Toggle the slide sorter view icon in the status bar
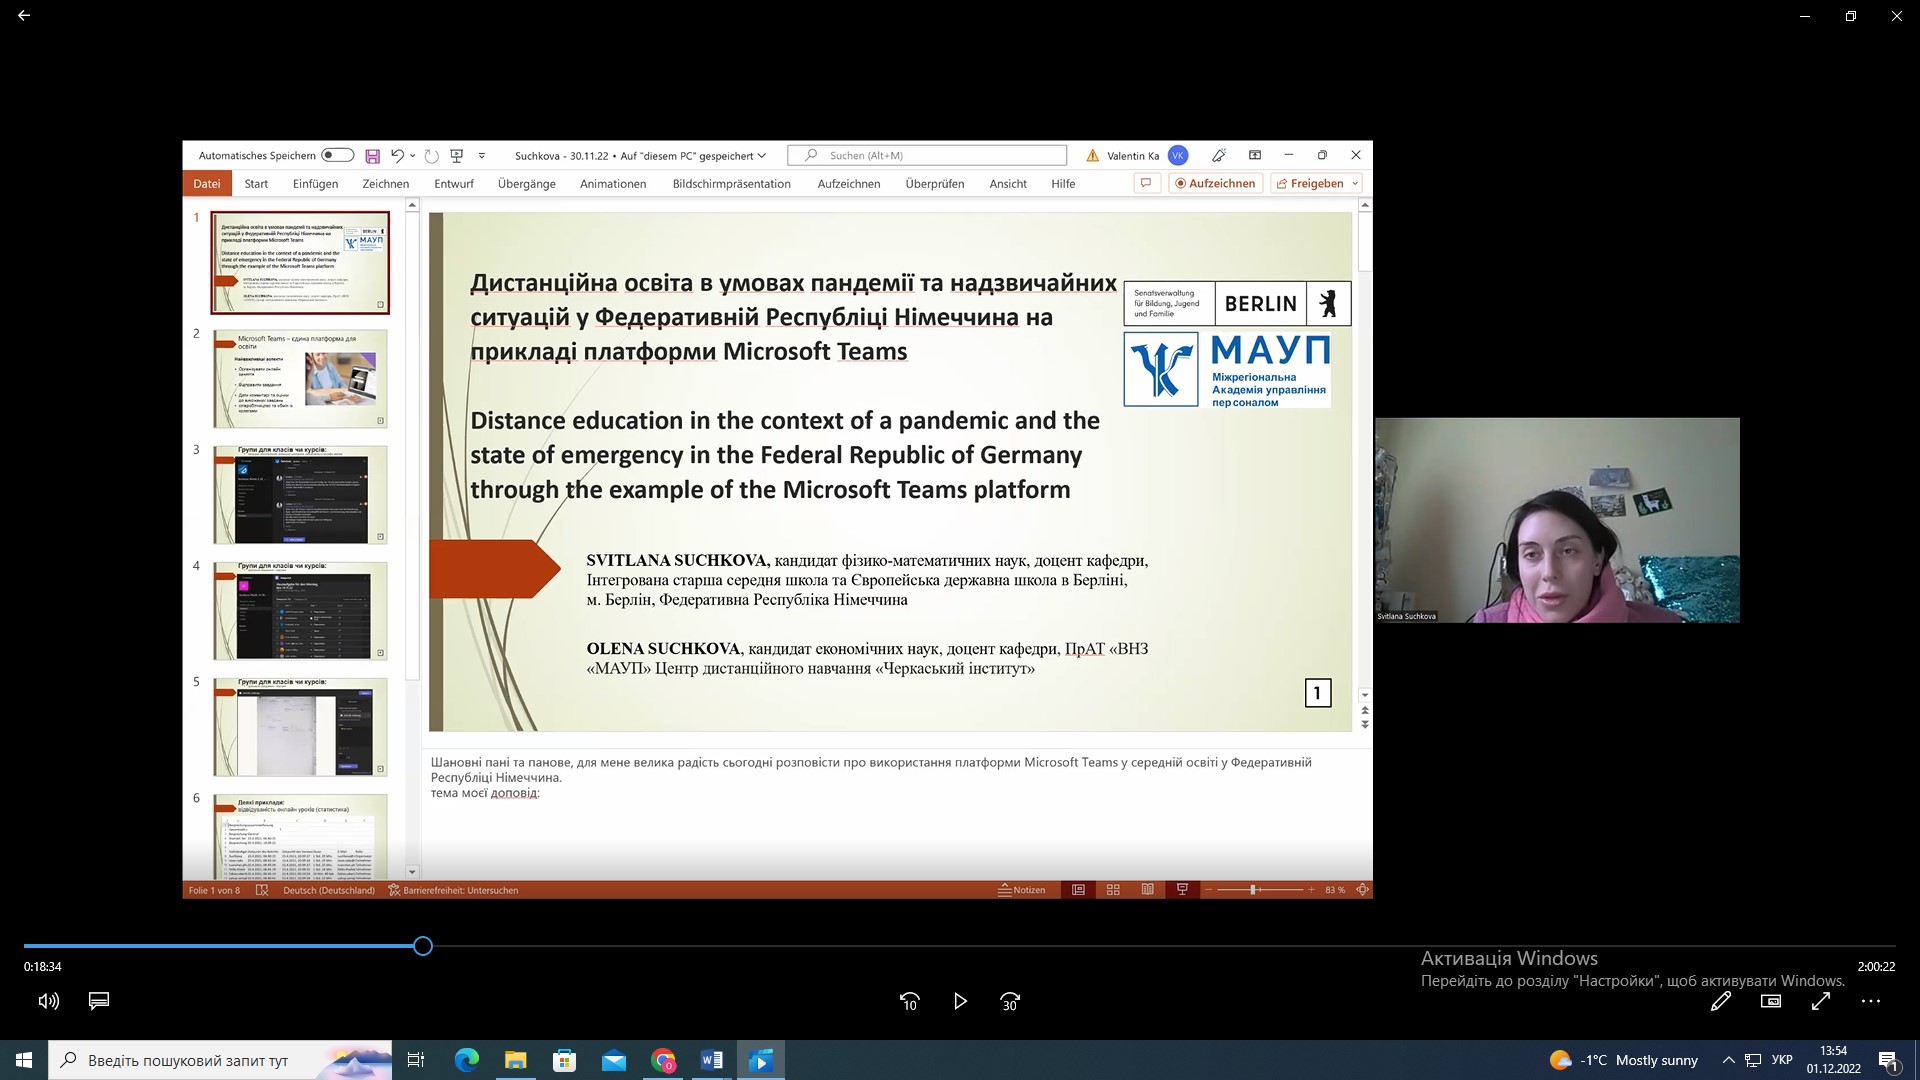1920x1080 pixels. tap(1113, 890)
